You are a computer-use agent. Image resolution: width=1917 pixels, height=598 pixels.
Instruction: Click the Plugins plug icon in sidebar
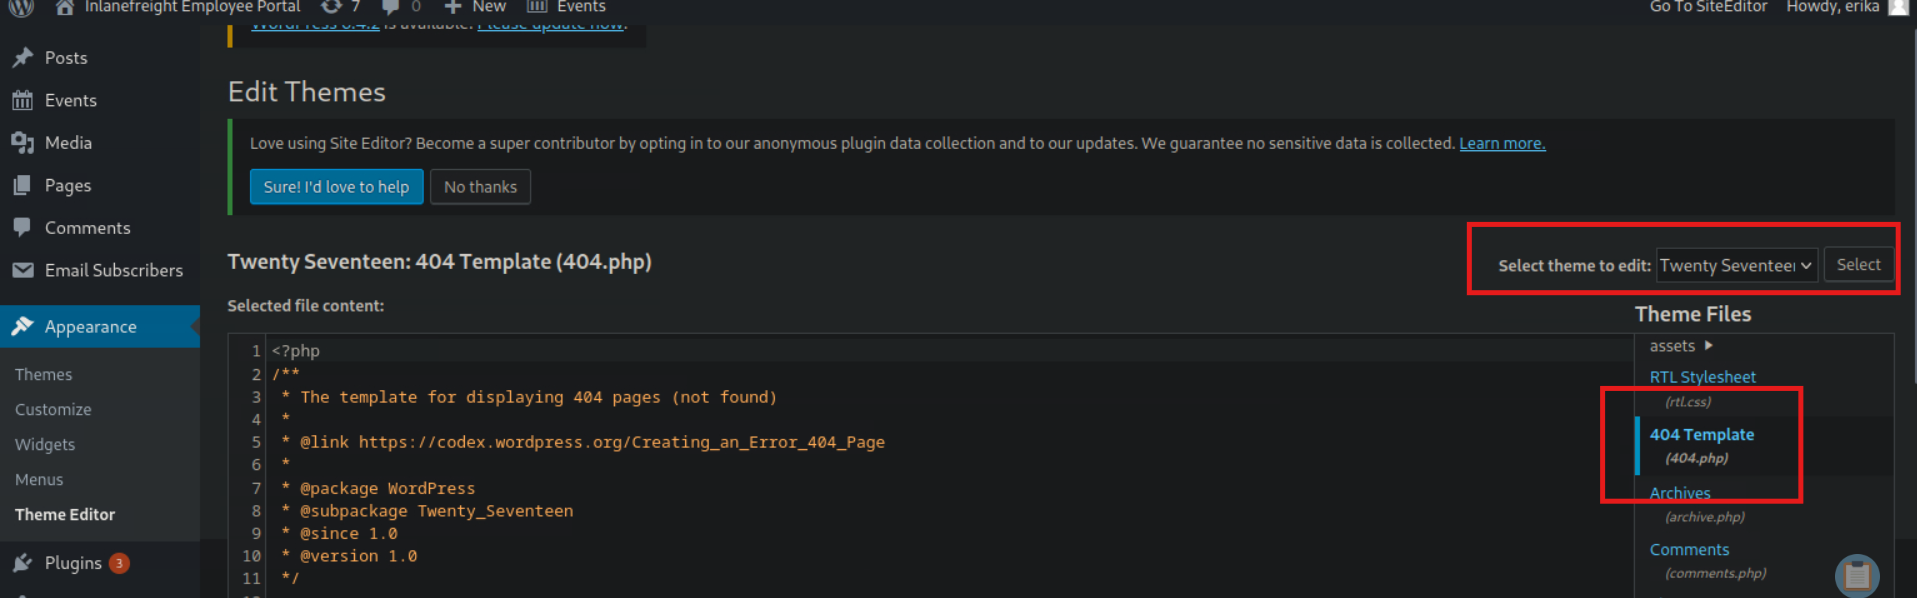[x=23, y=563]
